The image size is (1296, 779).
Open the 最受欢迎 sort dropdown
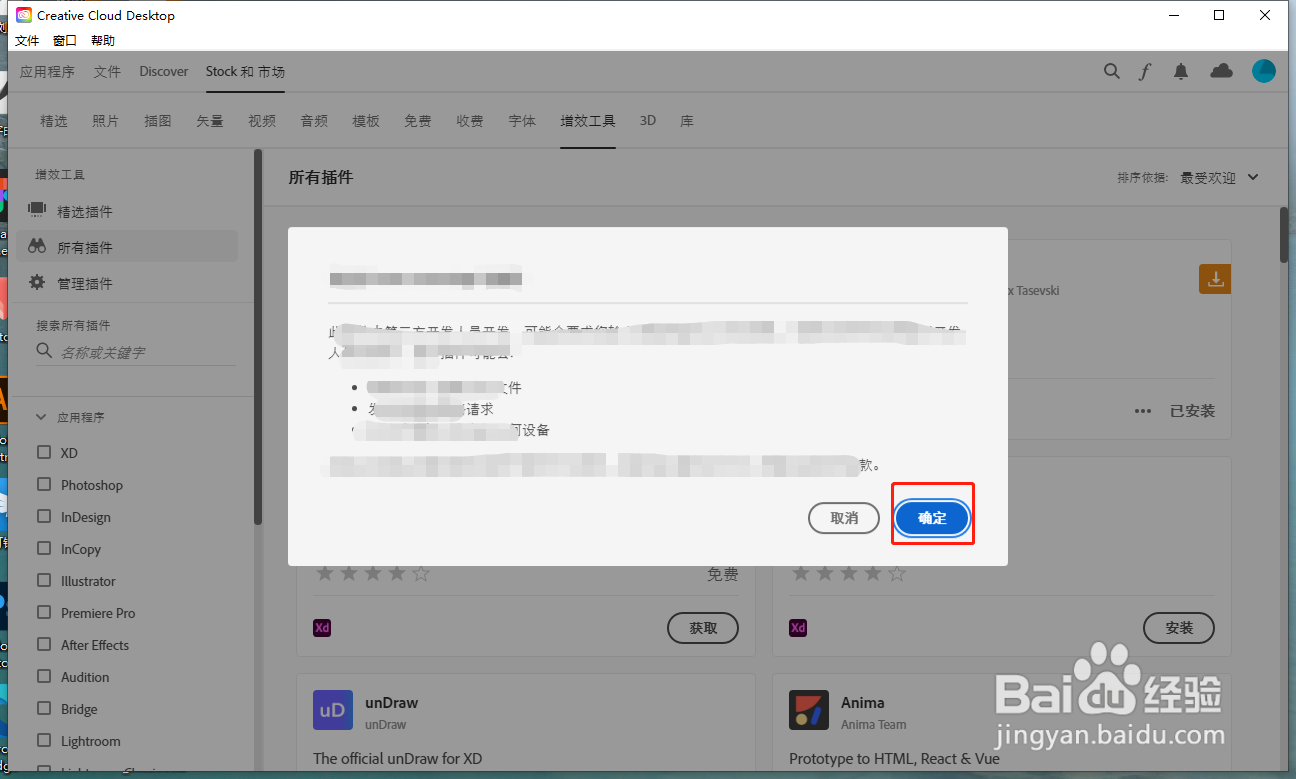(1219, 177)
